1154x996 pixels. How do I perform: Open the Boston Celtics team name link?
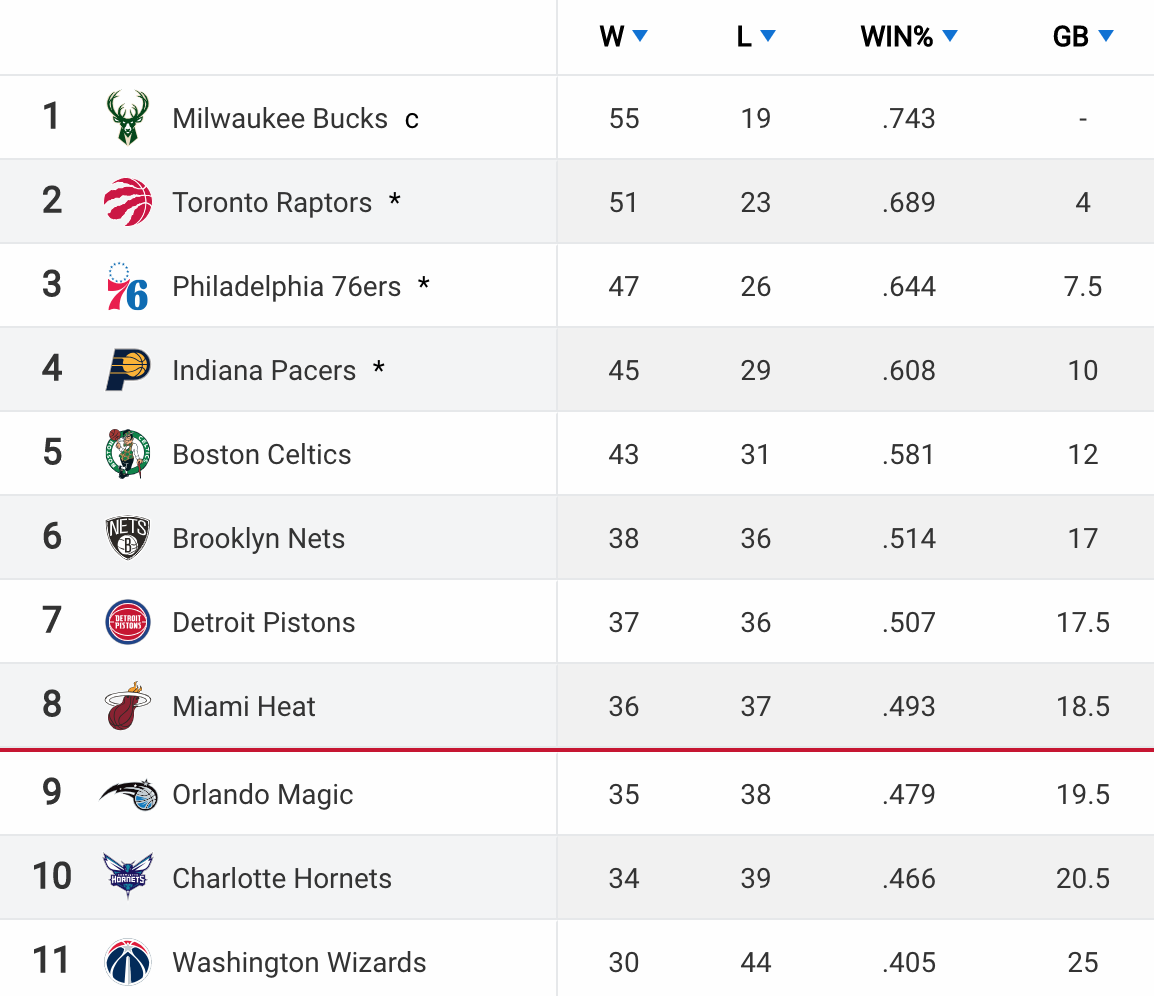click(x=262, y=454)
